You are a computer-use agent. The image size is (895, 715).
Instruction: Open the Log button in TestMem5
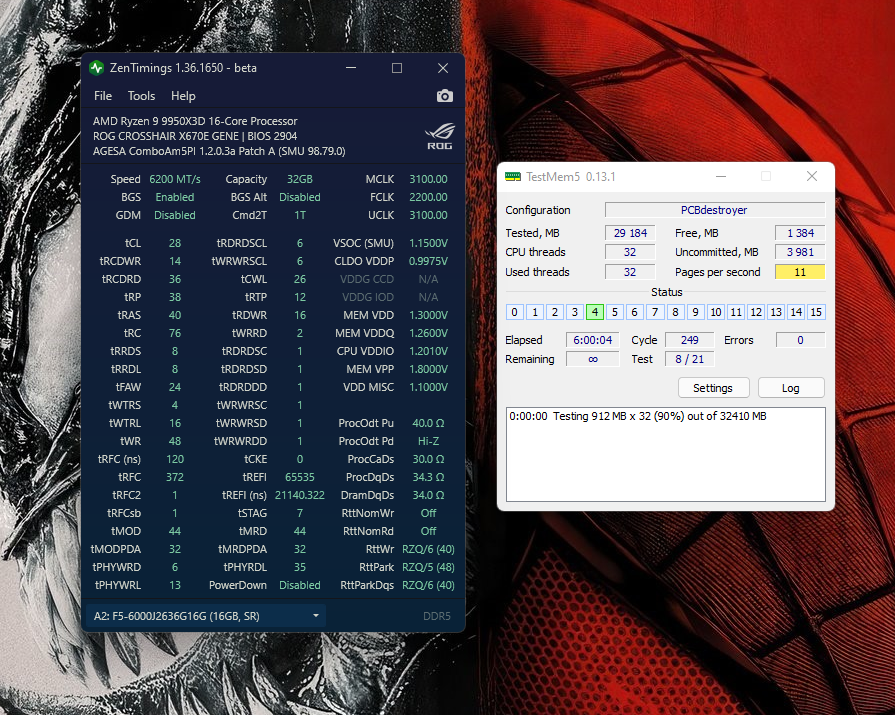point(790,388)
